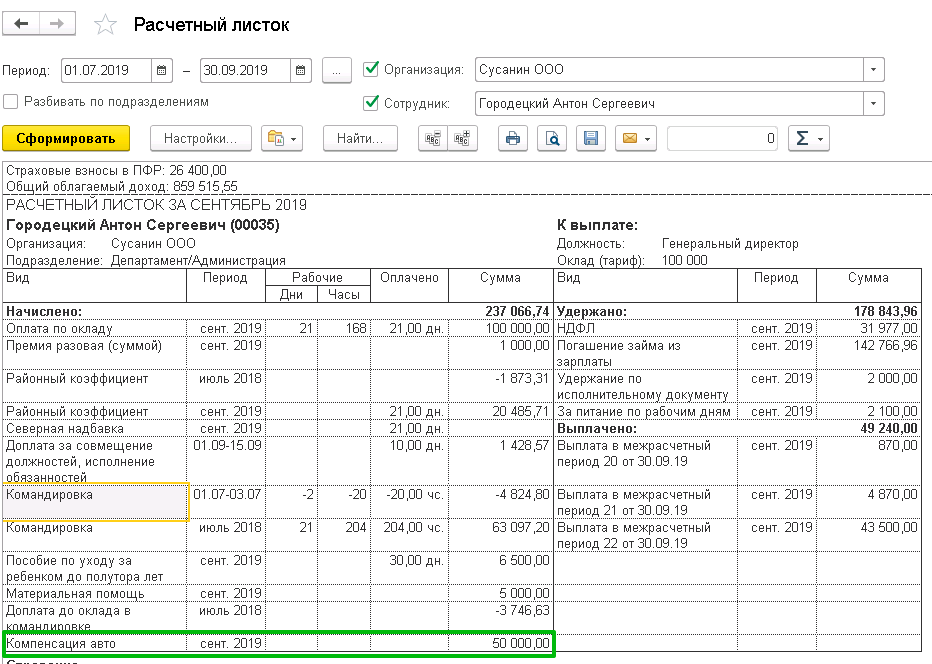The height and width of the screenshot is (664, 932).
Task: Select Погашение займа из зарплаты cell
Action: 646,353
